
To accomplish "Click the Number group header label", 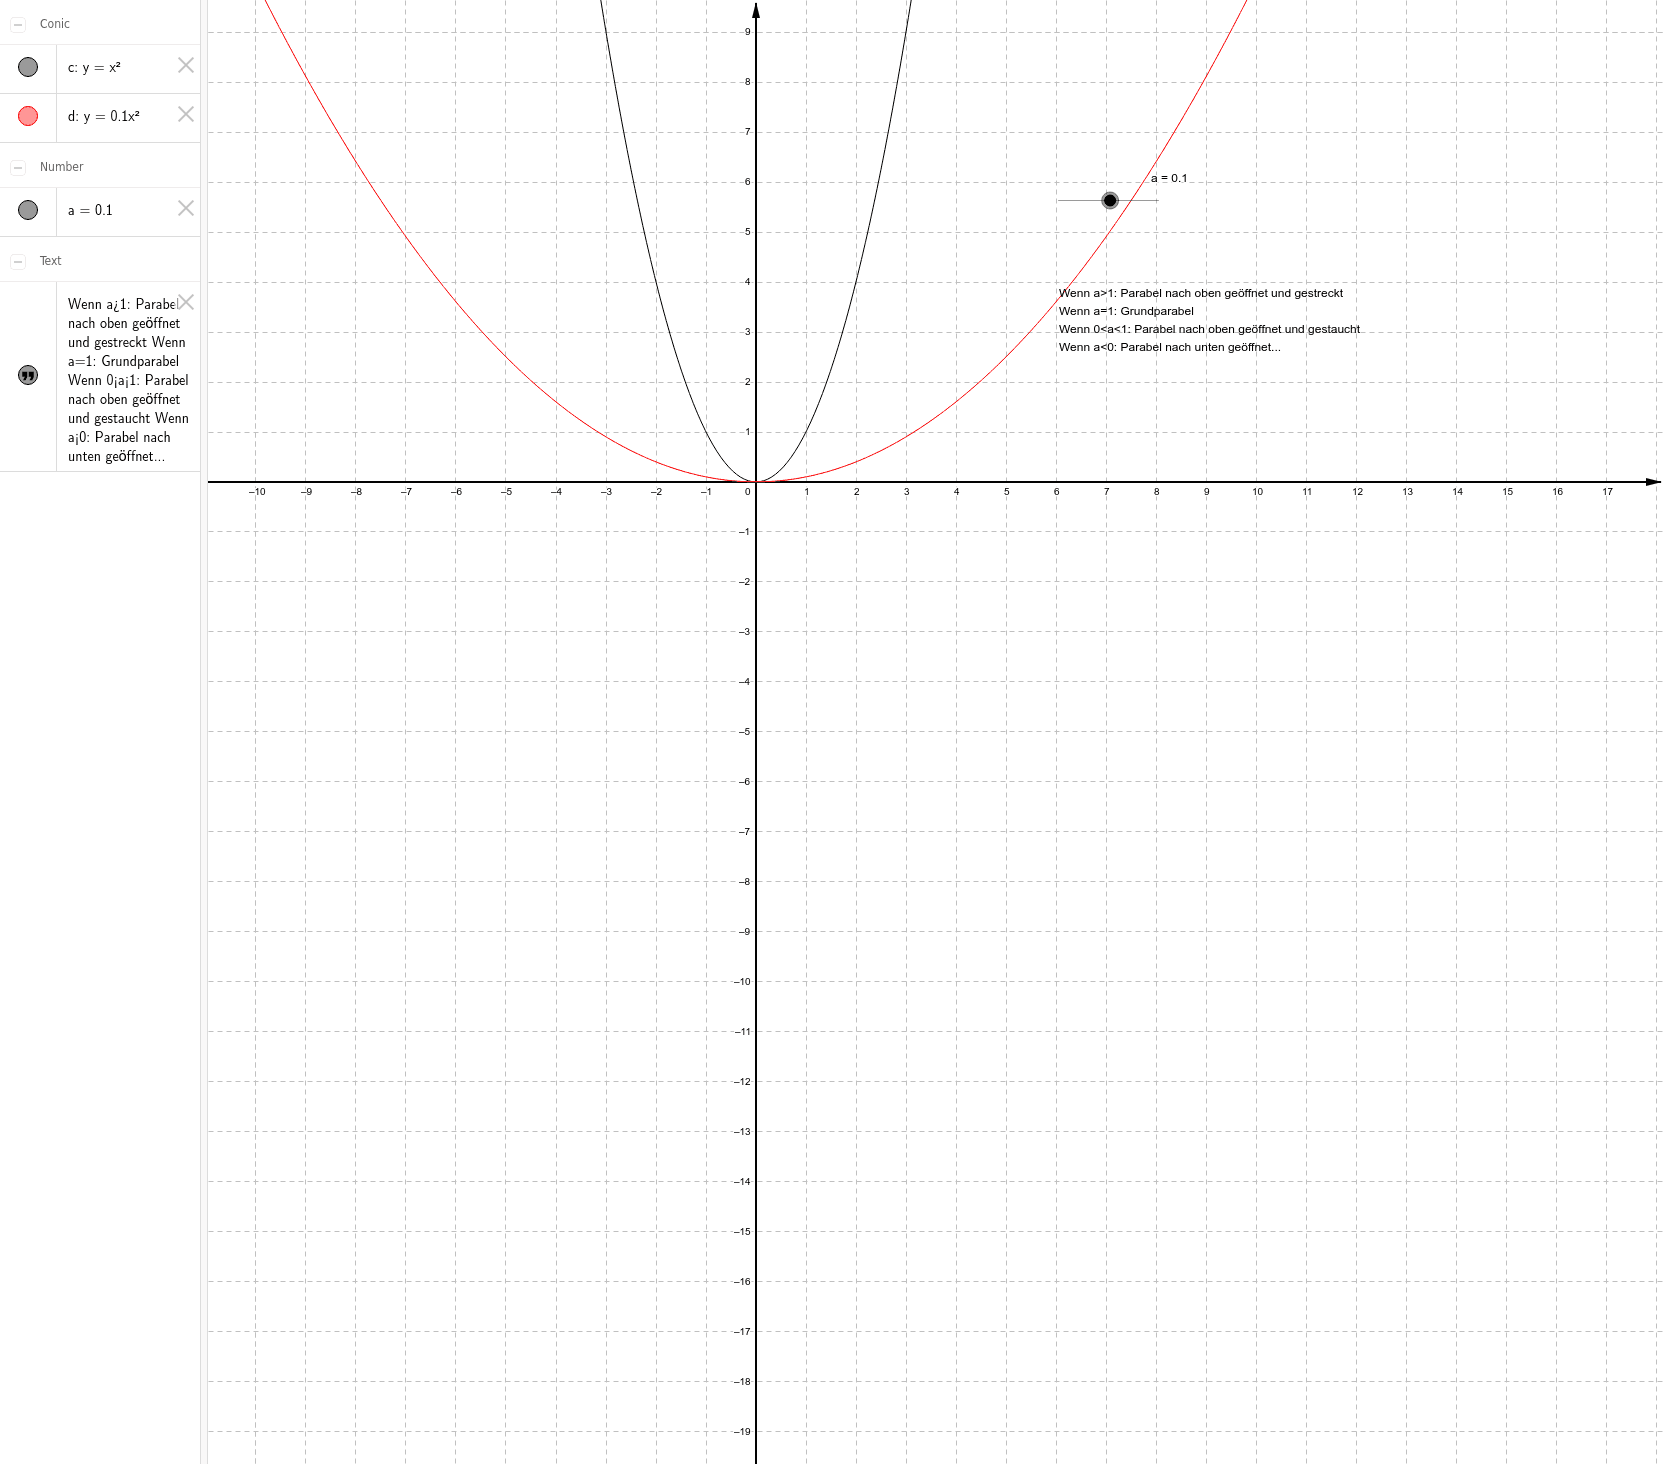I will pyautogui.click(x=62, y=167).
